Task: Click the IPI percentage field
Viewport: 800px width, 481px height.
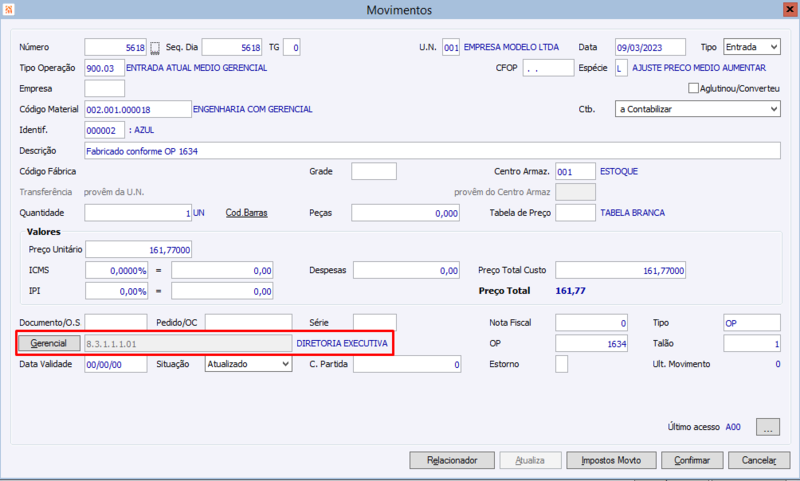Action: [116, 291]
